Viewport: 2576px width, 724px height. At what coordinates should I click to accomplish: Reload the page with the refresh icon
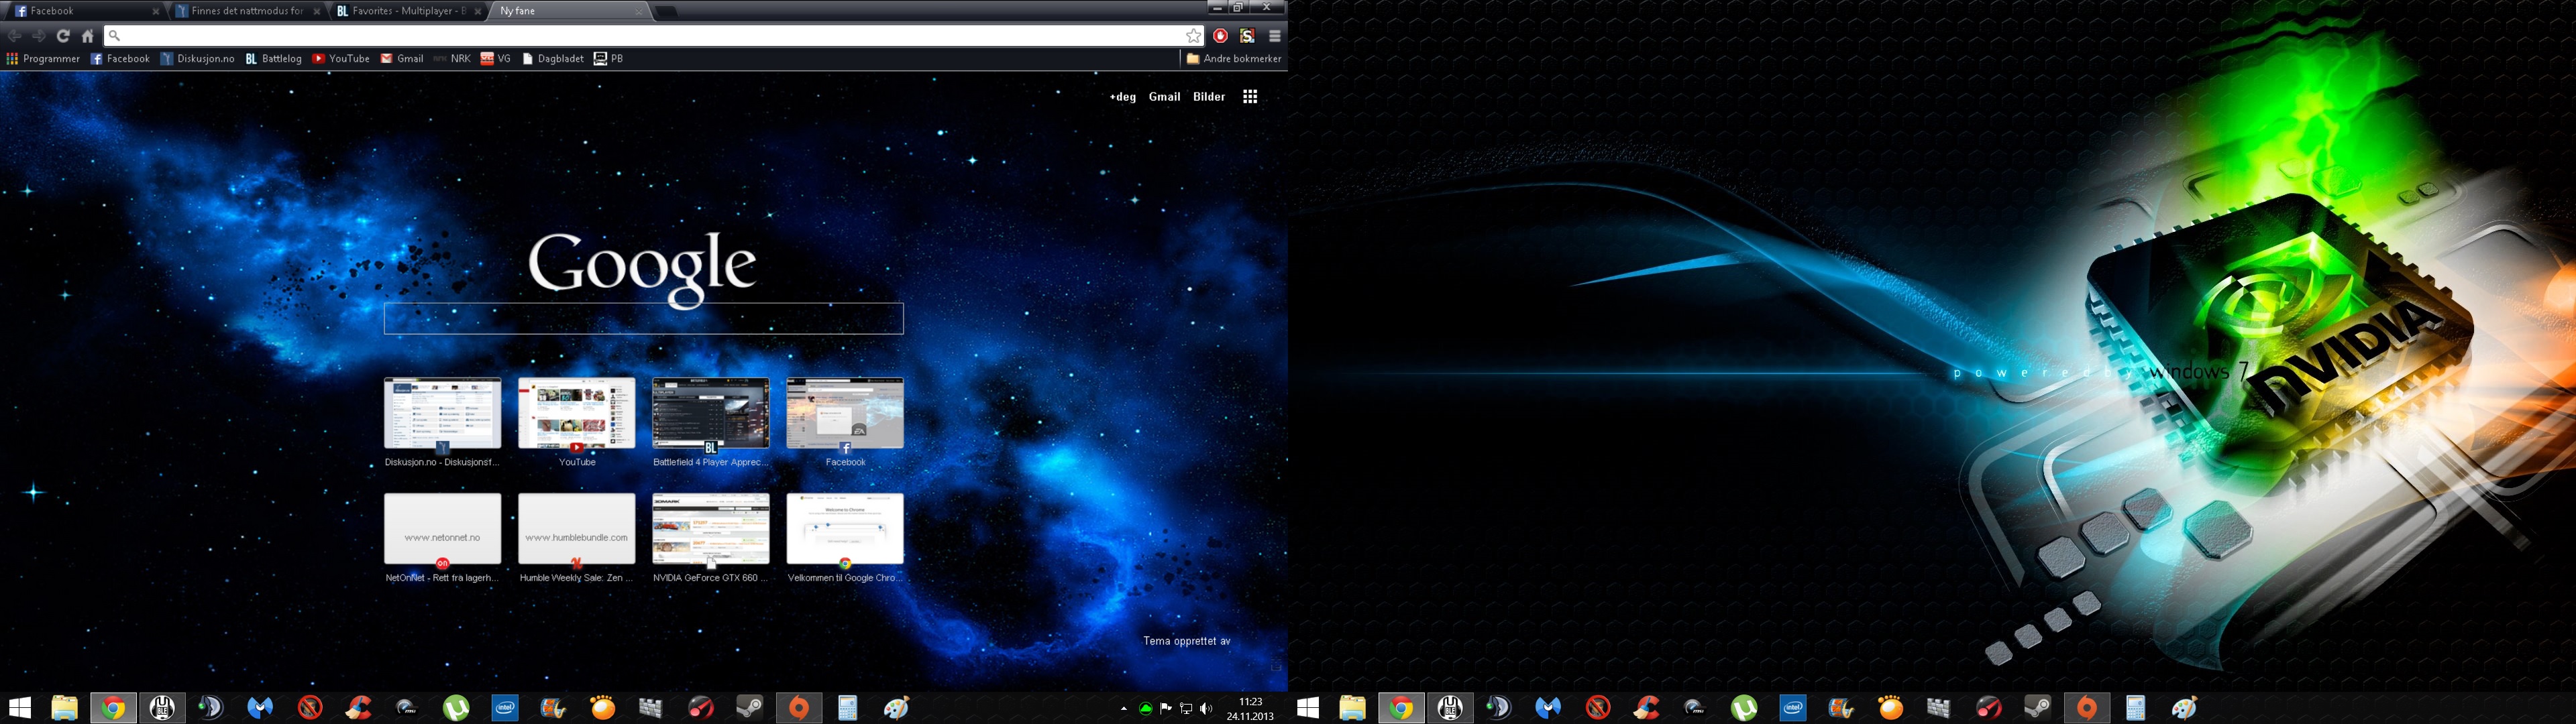pos(63,36)
